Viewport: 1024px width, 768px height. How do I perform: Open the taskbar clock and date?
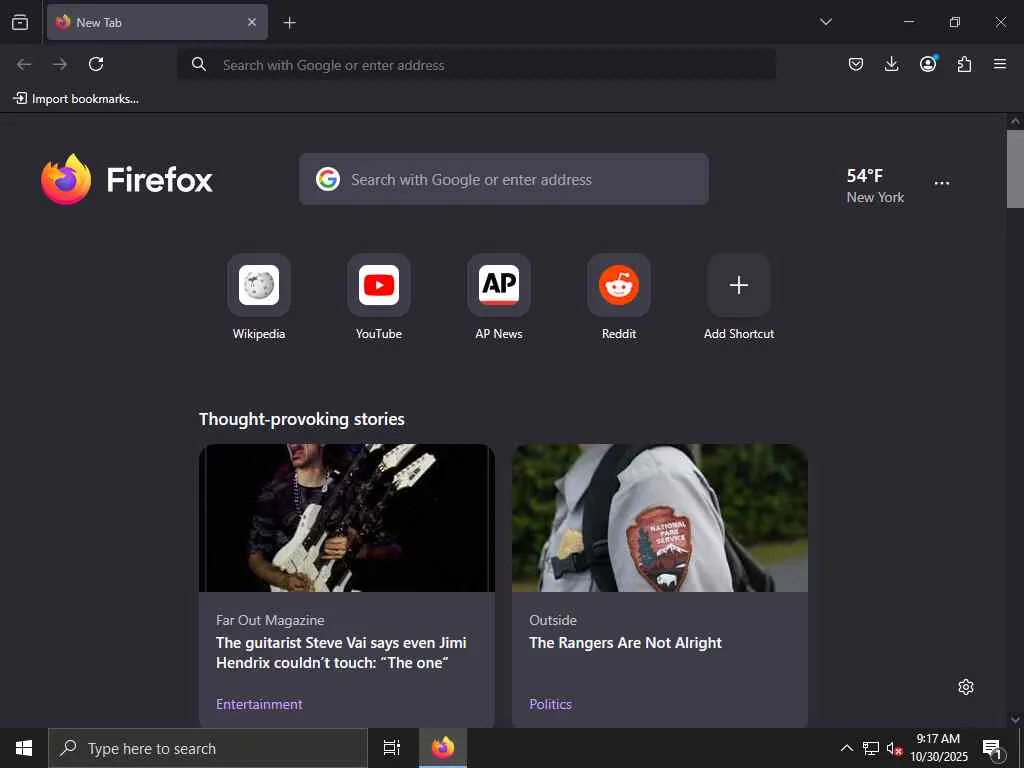(x=938, y=748)
